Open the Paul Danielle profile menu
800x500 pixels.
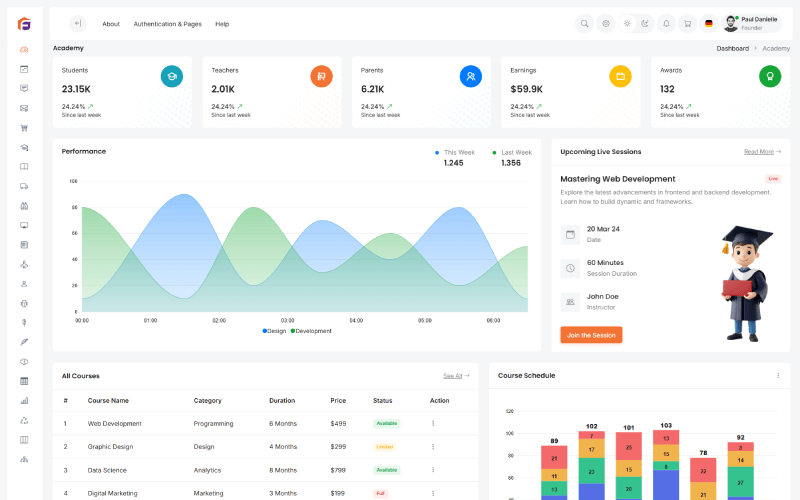[x=752, y=23]
